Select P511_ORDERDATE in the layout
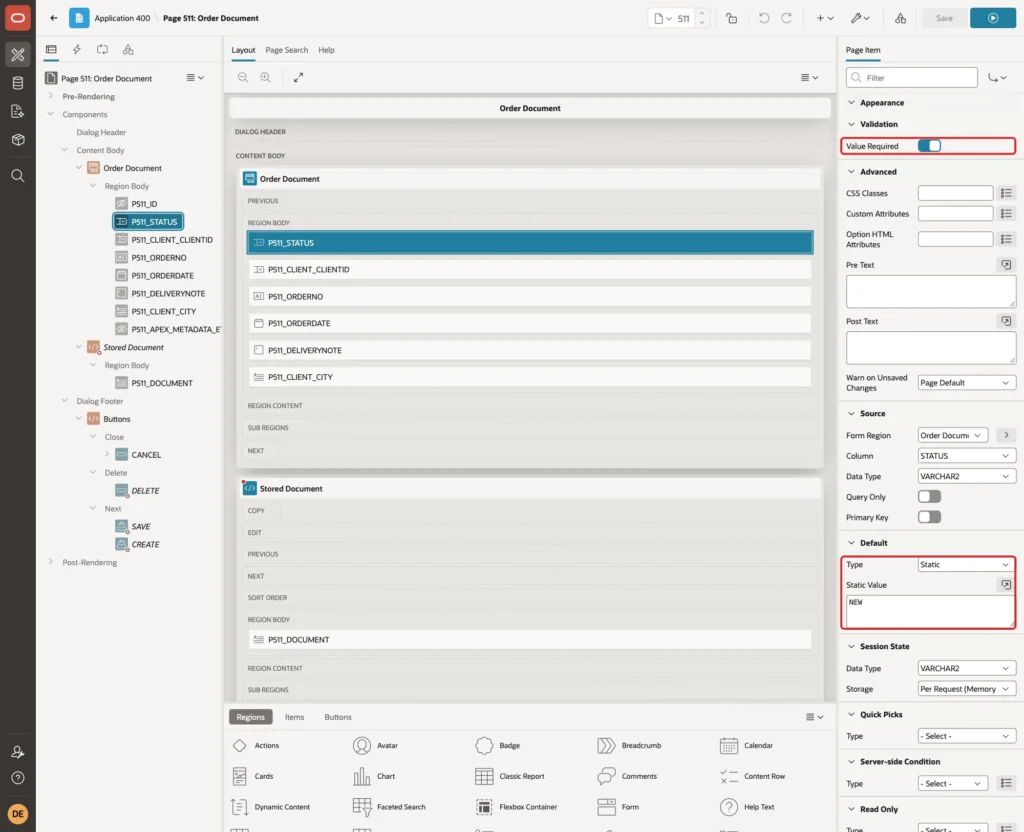1024x832 pixels. (530, 323)
